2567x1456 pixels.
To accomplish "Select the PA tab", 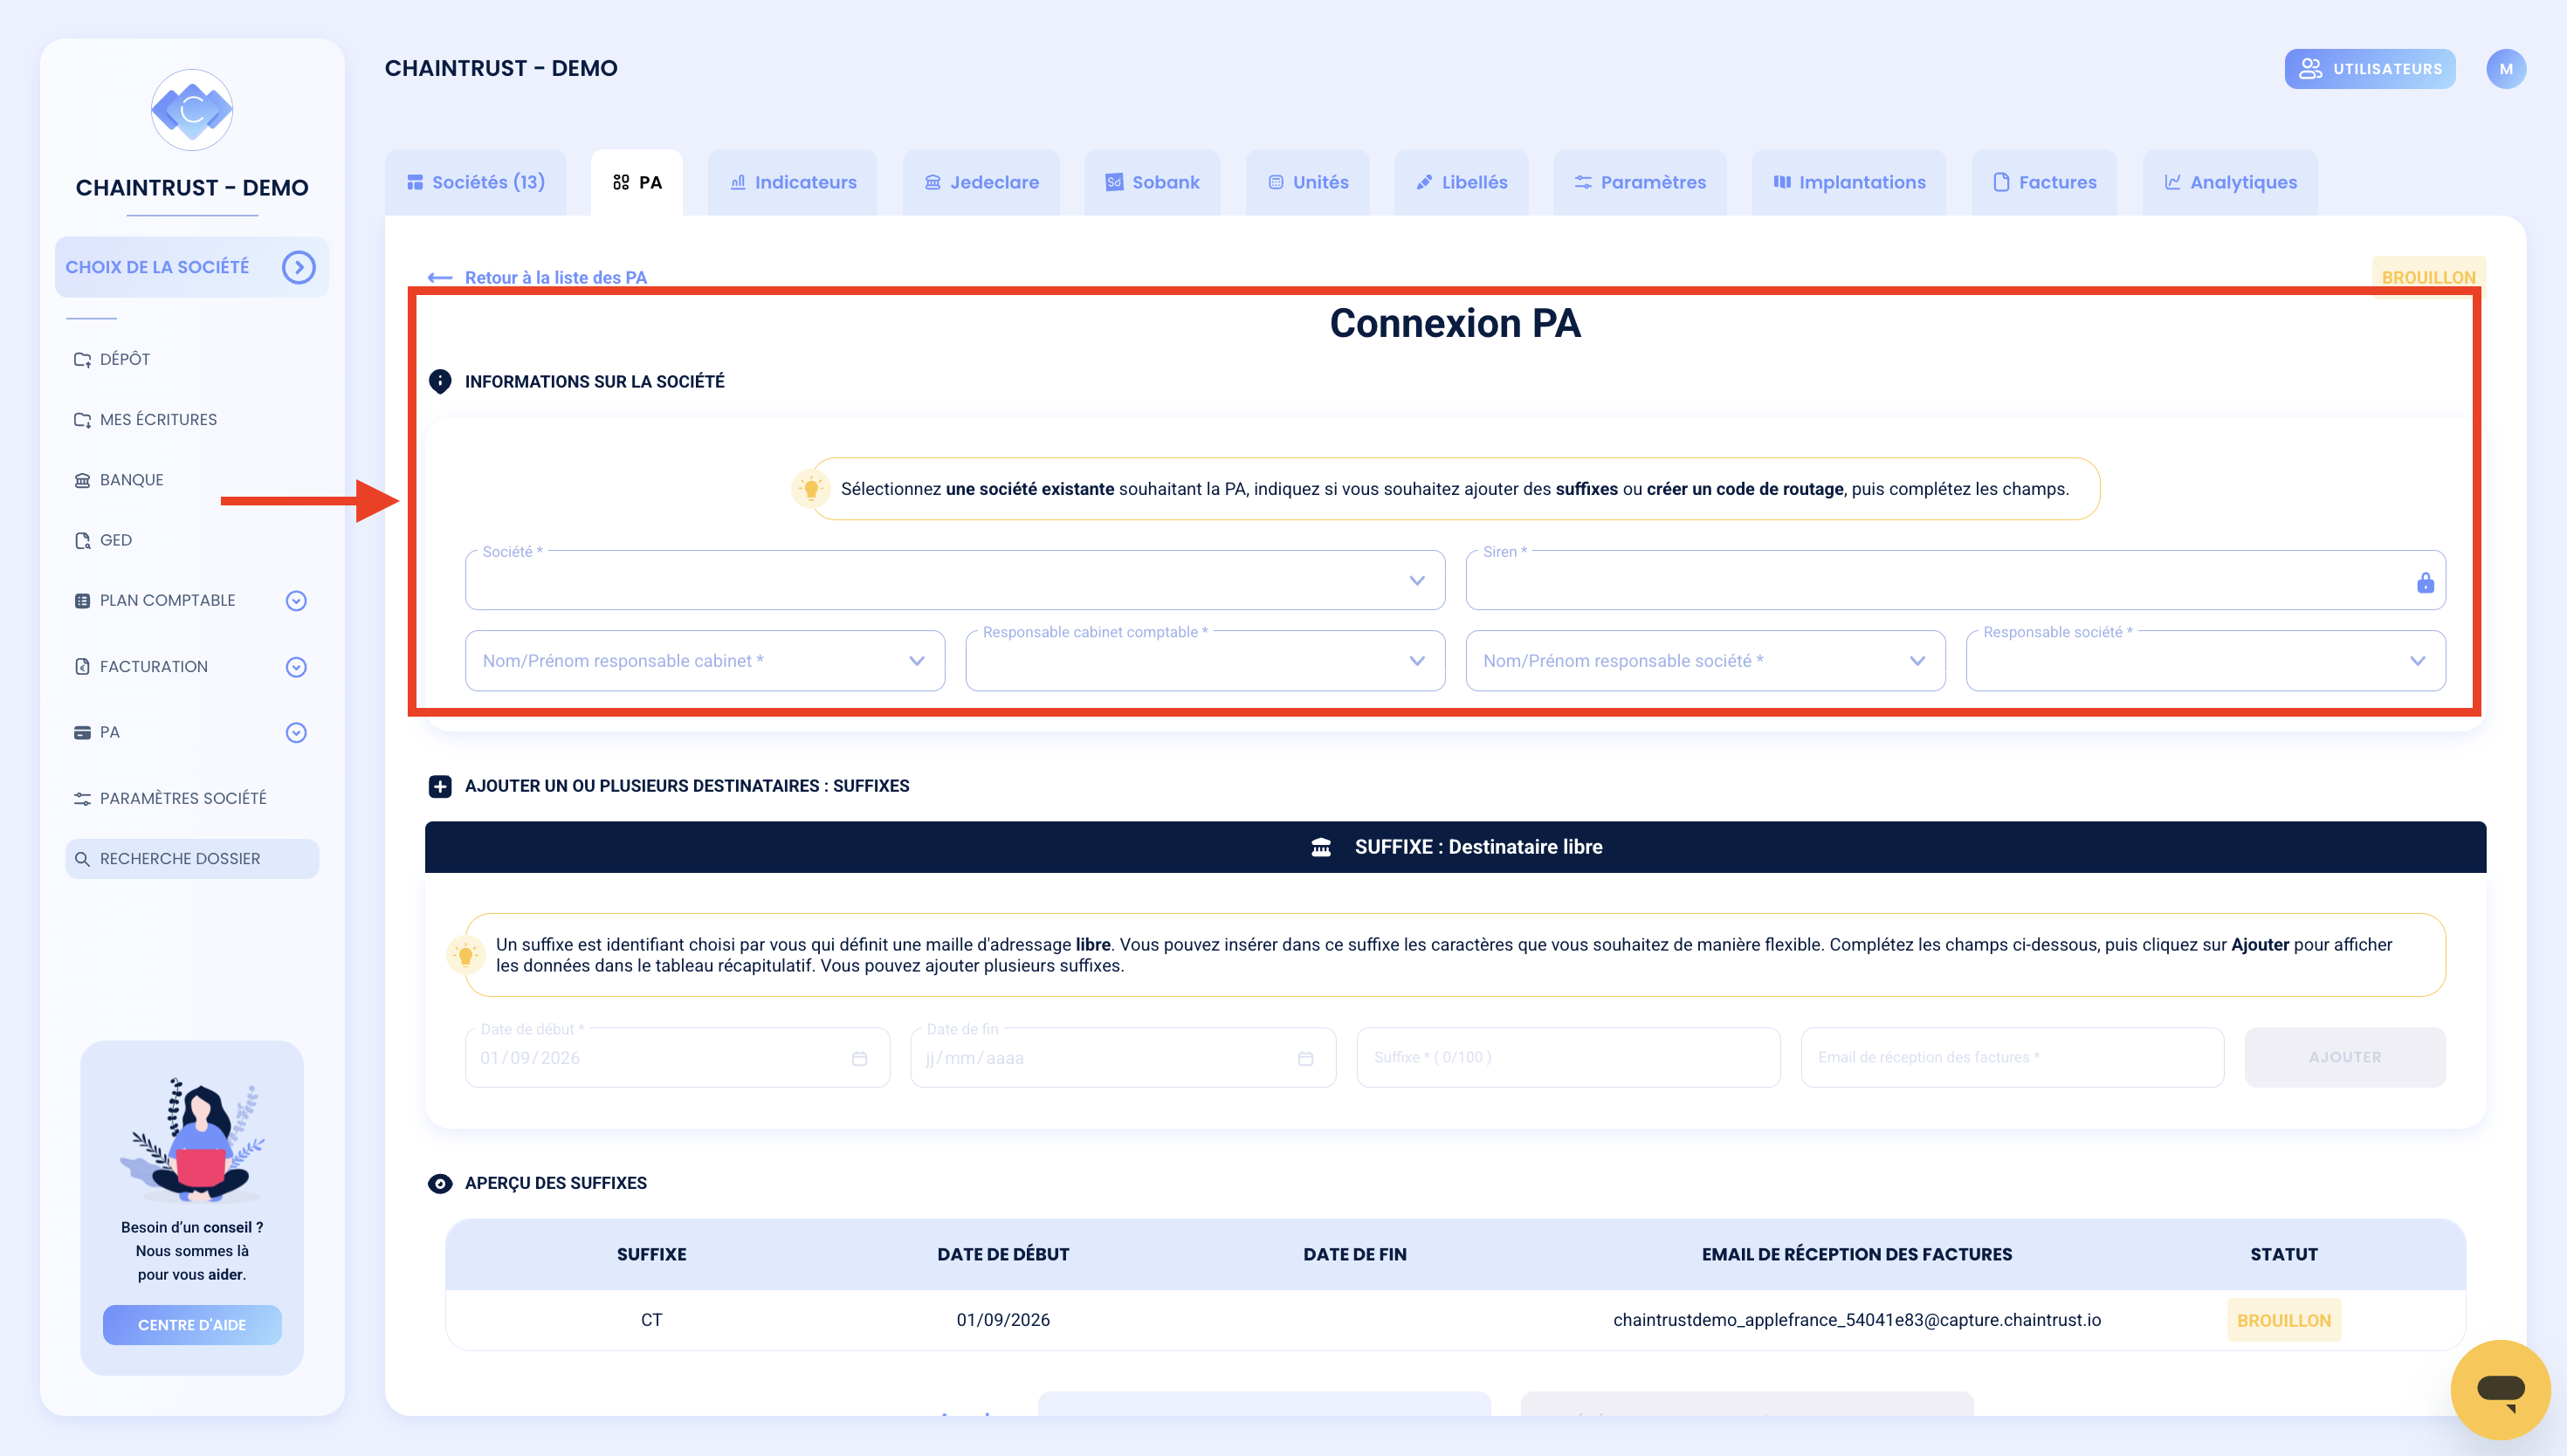I will point(637,182).
